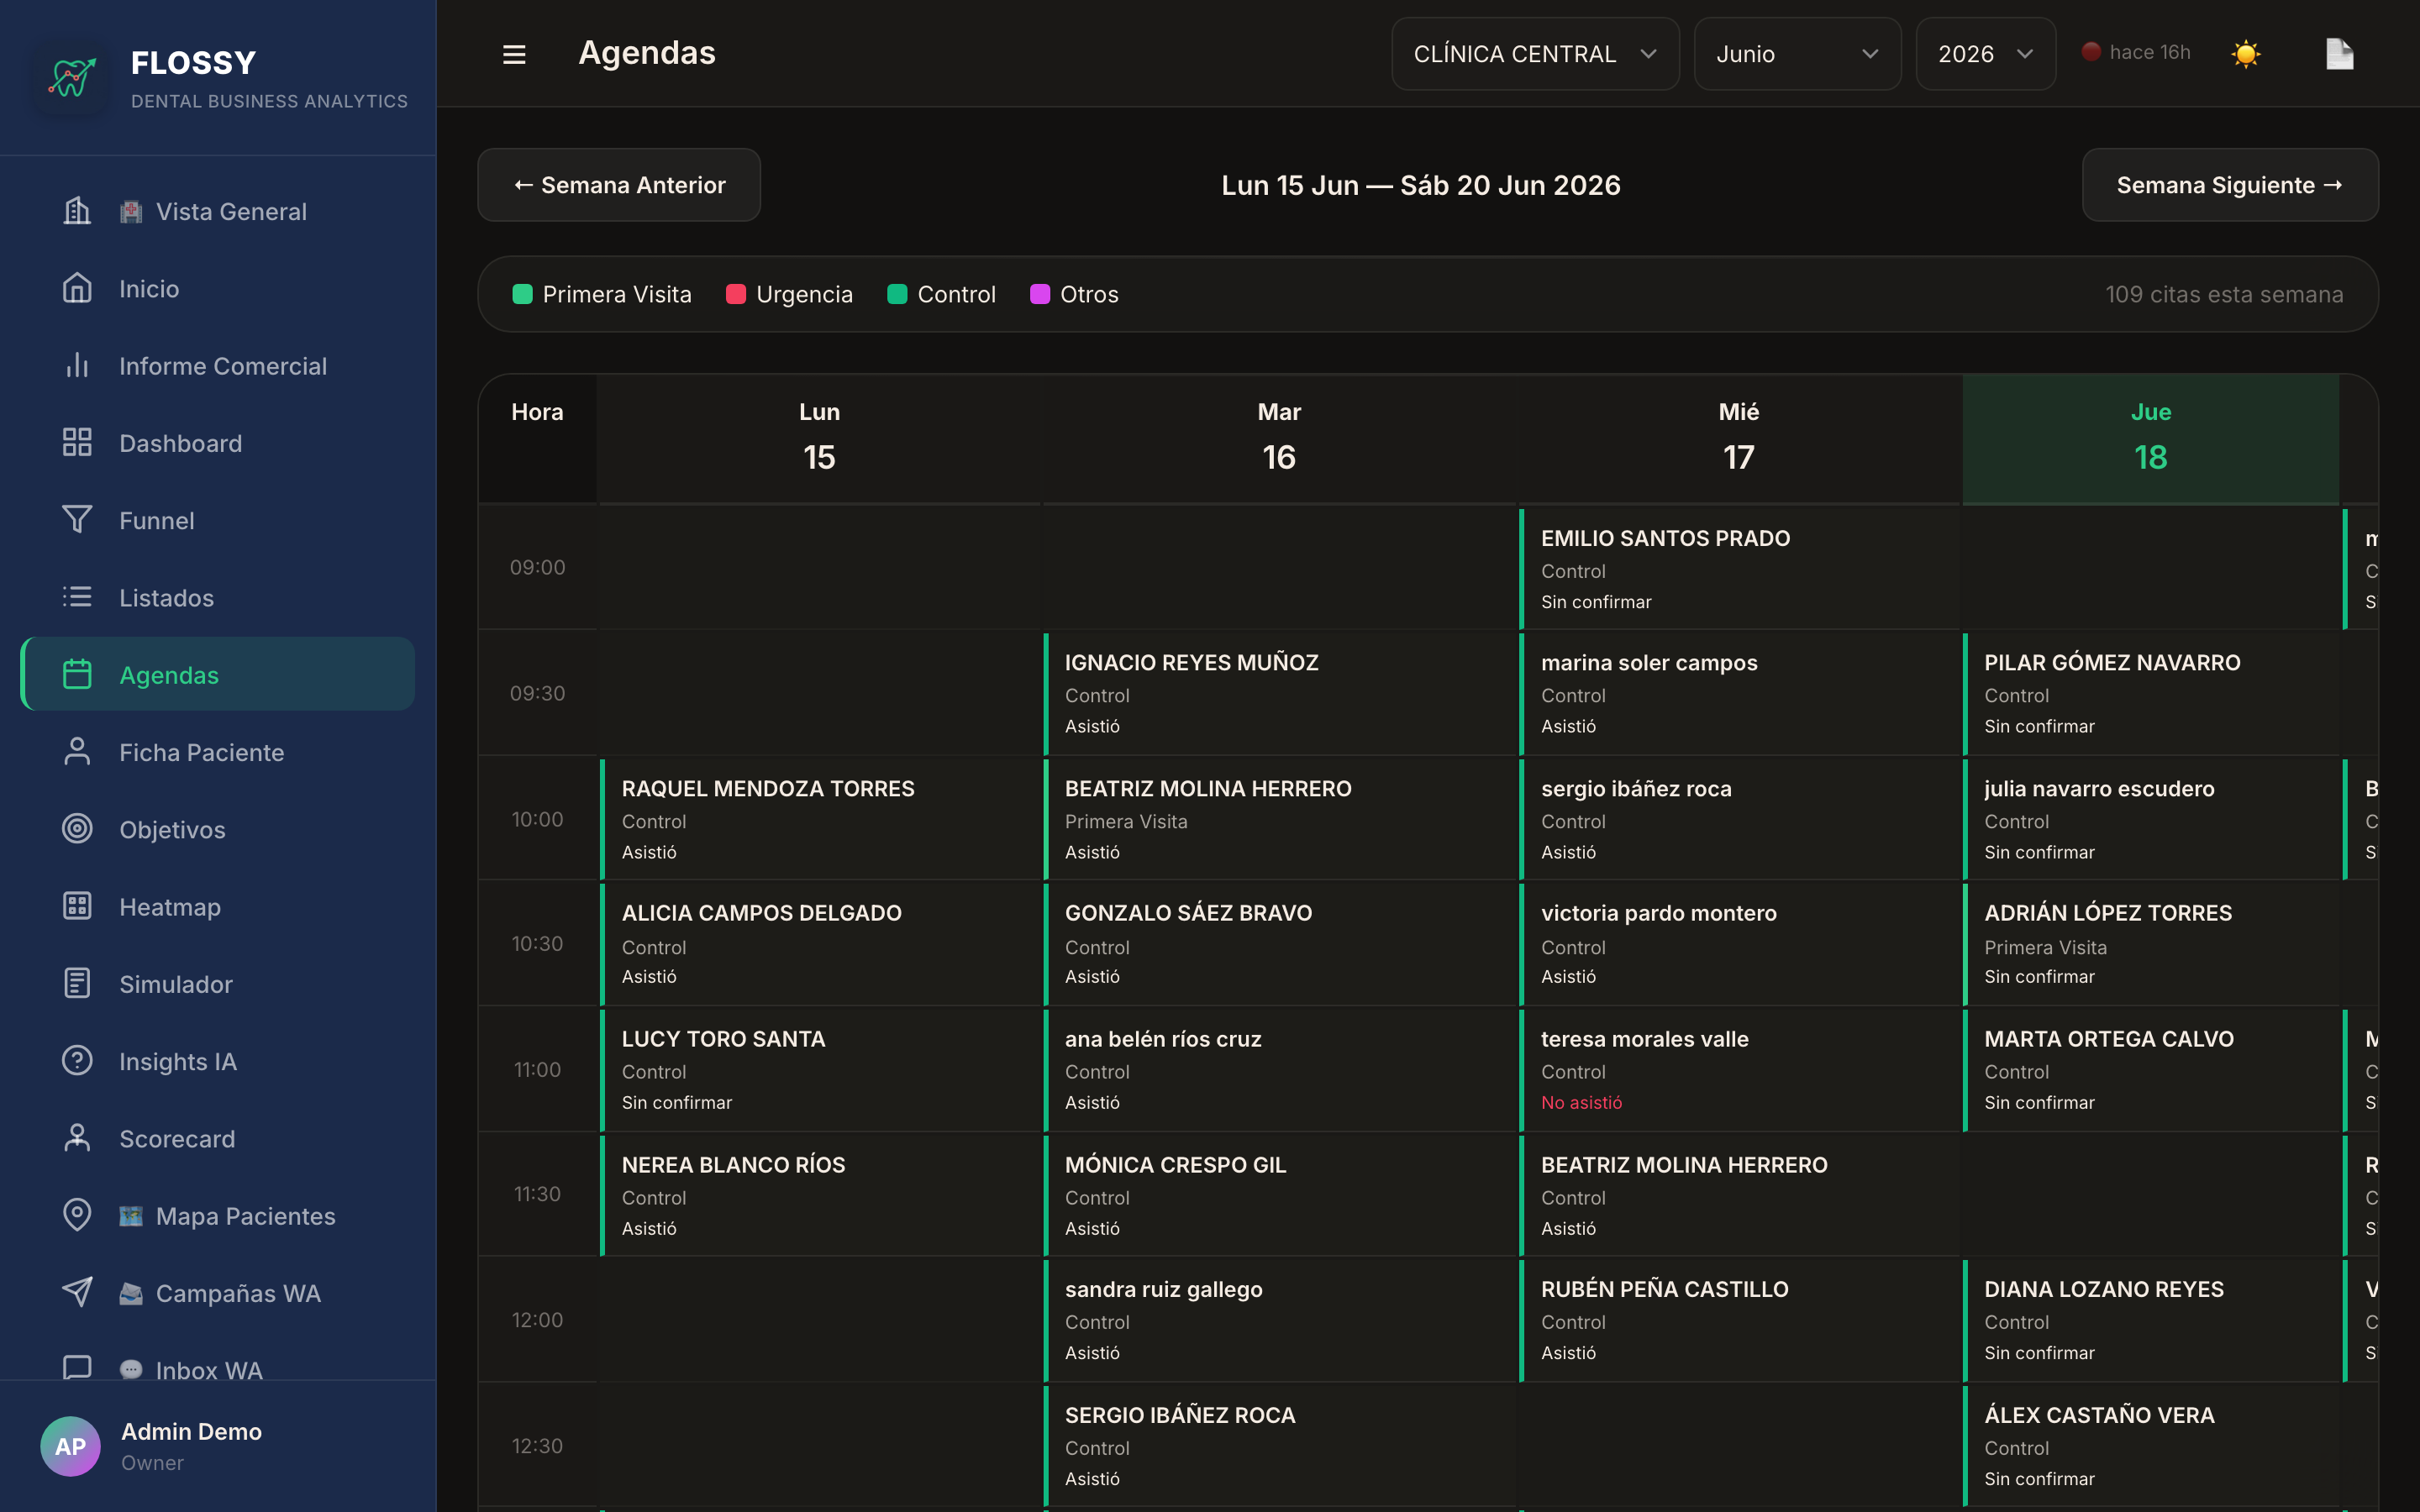Go to Informe Comercial page
Image resolution: width=2420 pixels, height=1512 pixels.
[x=217, y=365]
